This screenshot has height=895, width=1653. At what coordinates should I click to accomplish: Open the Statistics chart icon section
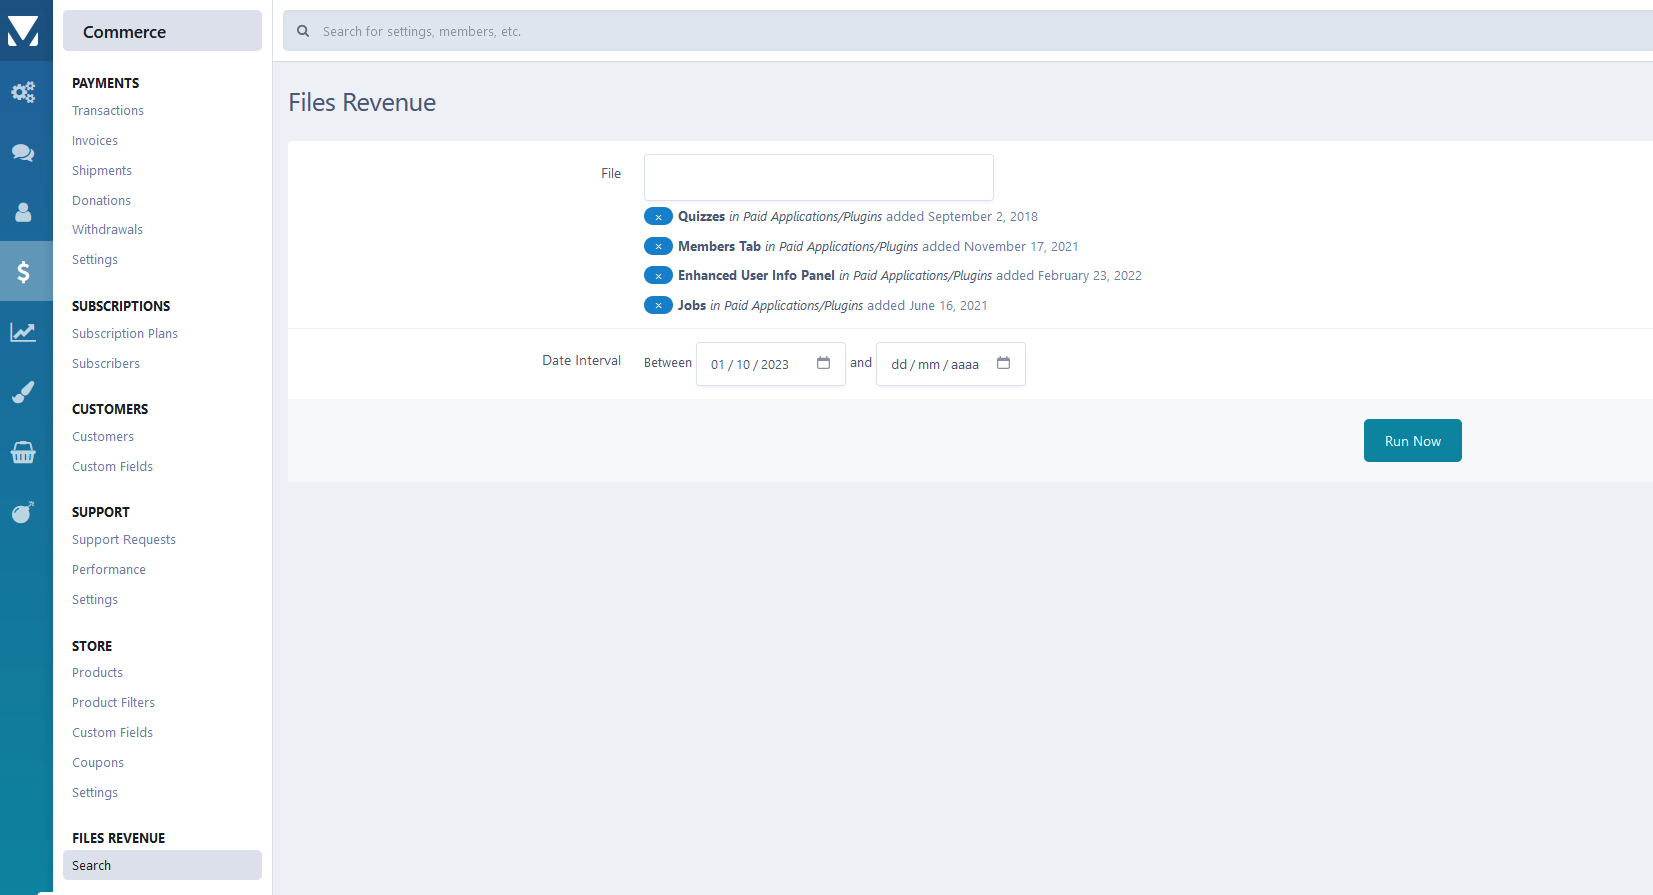(23, 332)
